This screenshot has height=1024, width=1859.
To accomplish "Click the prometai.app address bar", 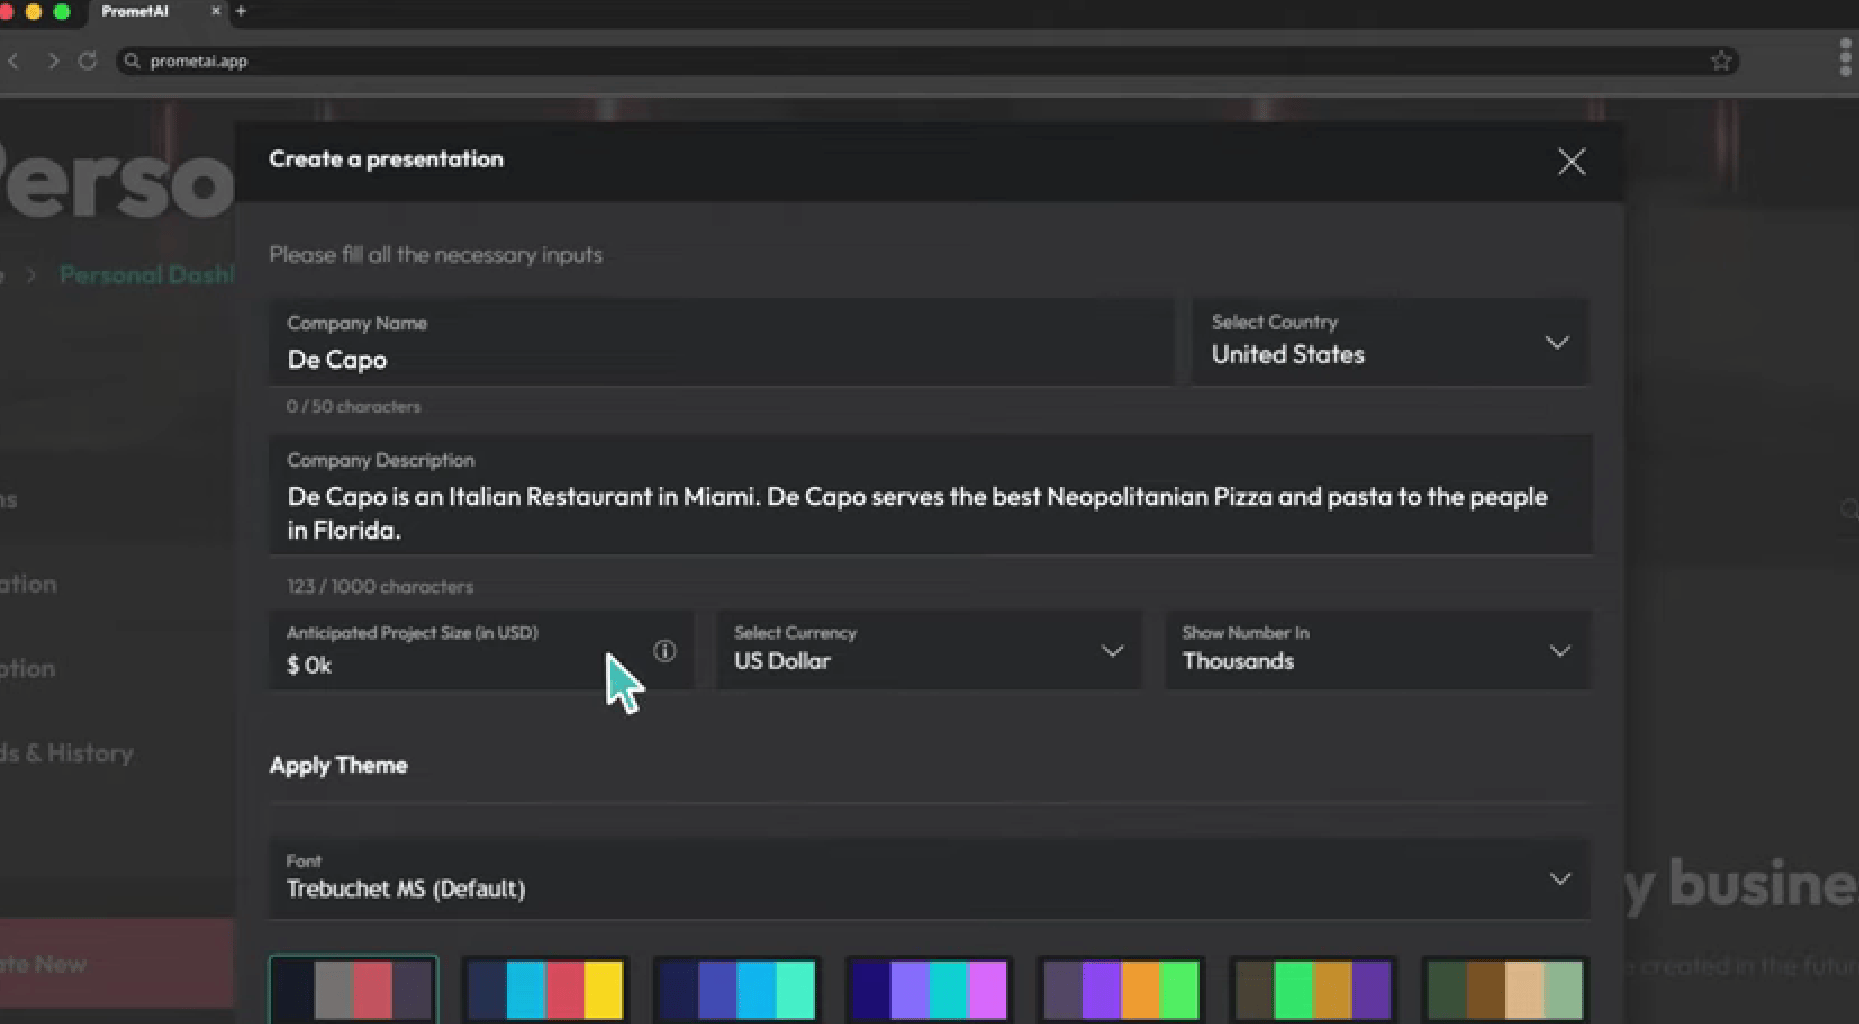I will pos(926,61).
